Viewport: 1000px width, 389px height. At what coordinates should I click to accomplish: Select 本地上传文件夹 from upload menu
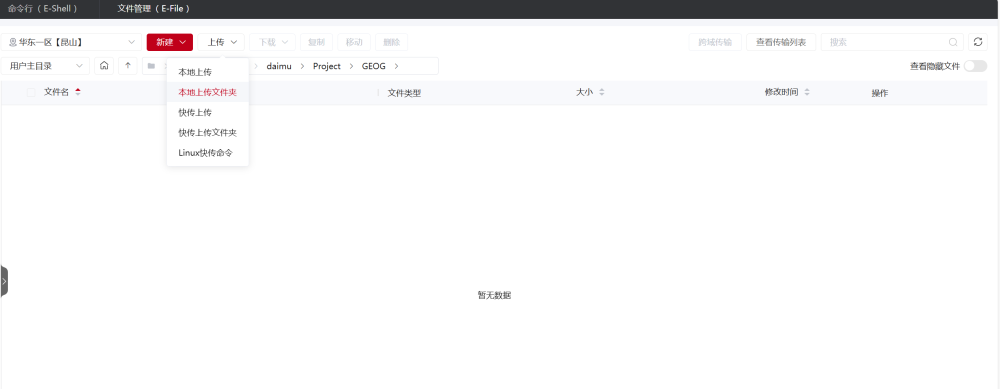(x=207, y=92)
